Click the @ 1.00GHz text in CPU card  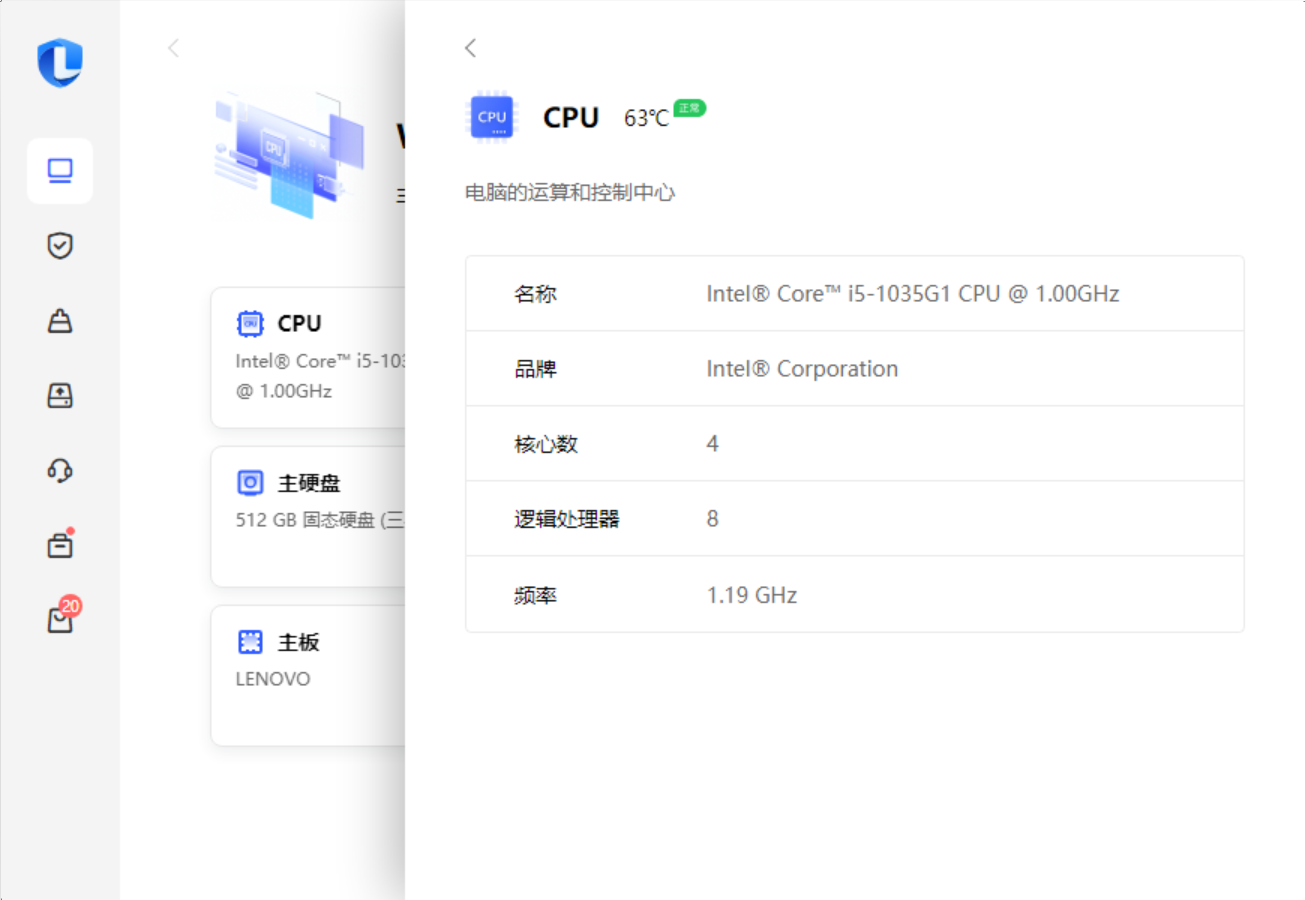284,391
